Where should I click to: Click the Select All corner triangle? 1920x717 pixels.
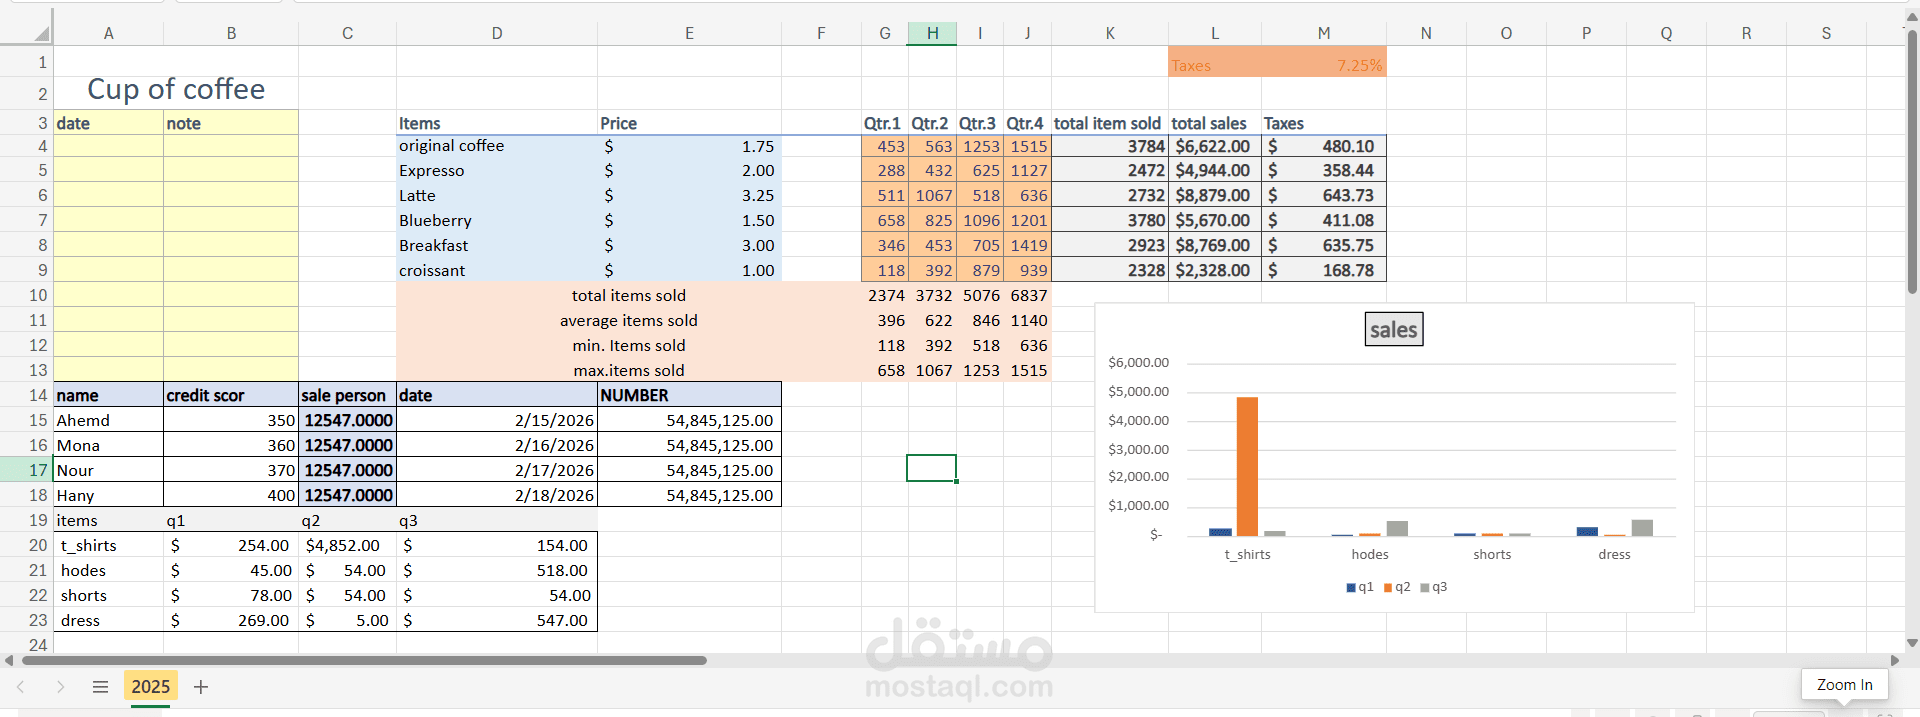click(x=41, y=33)
